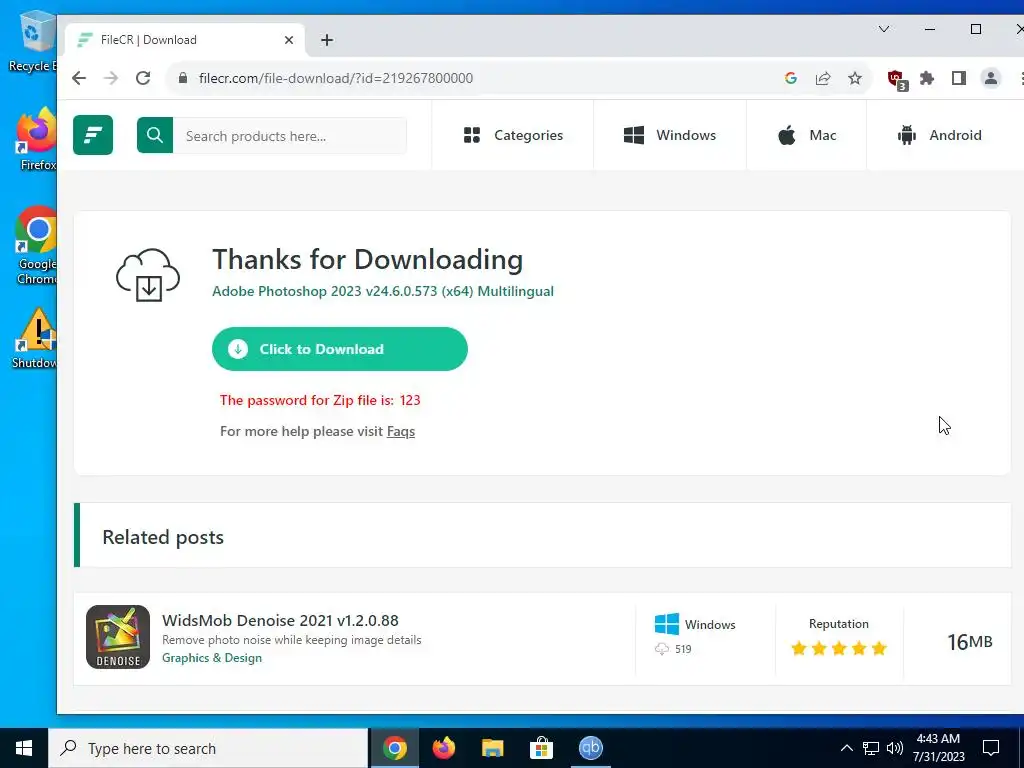Click the Click to Download button
The width and height of the screenshot is (1024, 768).
[x=340, y=349]
